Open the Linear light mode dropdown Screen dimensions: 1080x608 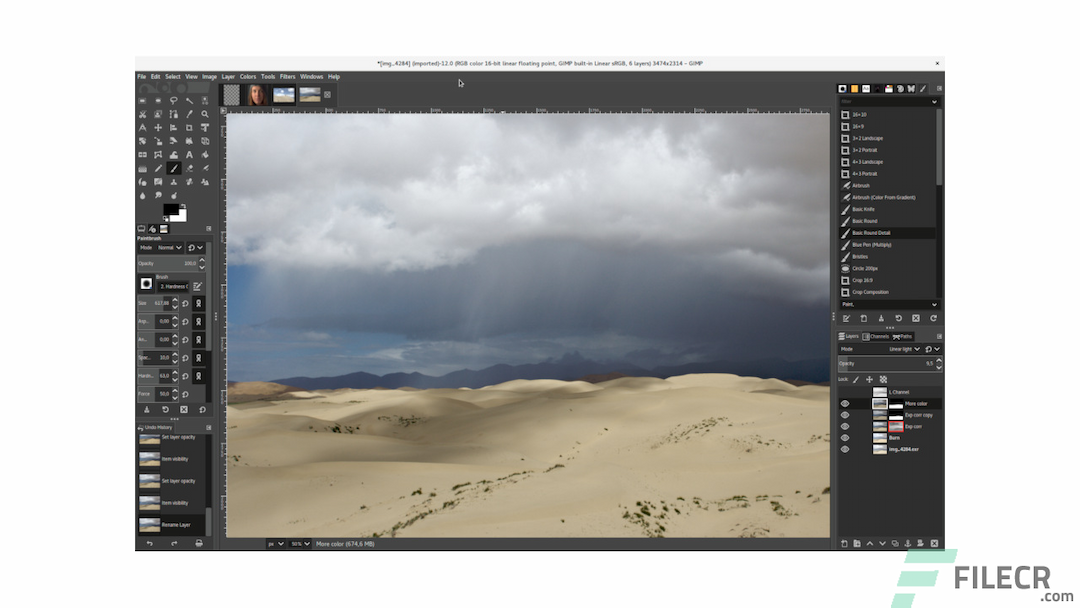902,349
